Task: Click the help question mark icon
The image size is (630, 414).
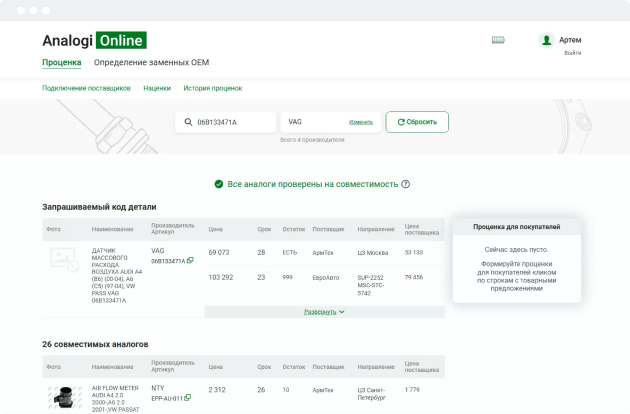Action: [x=406, y=184]
